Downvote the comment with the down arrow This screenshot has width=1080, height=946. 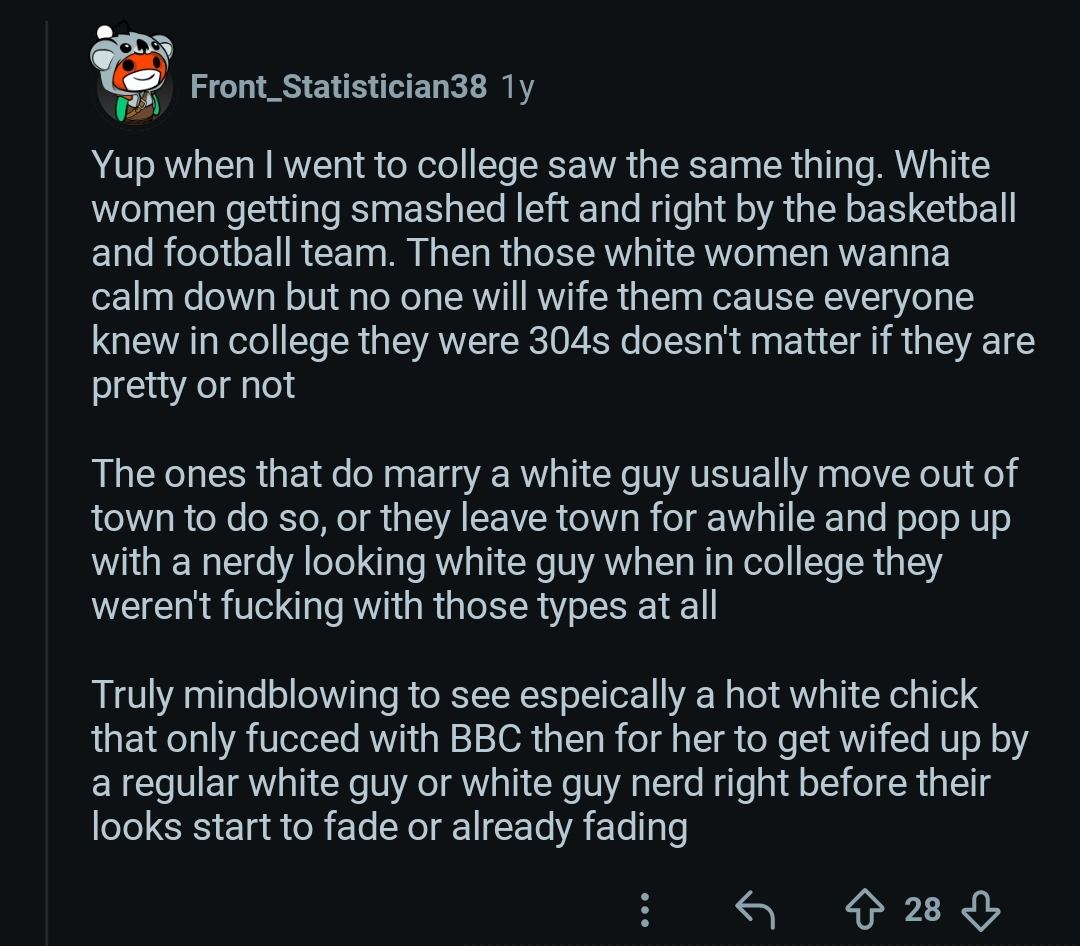[x=980, y=908]
